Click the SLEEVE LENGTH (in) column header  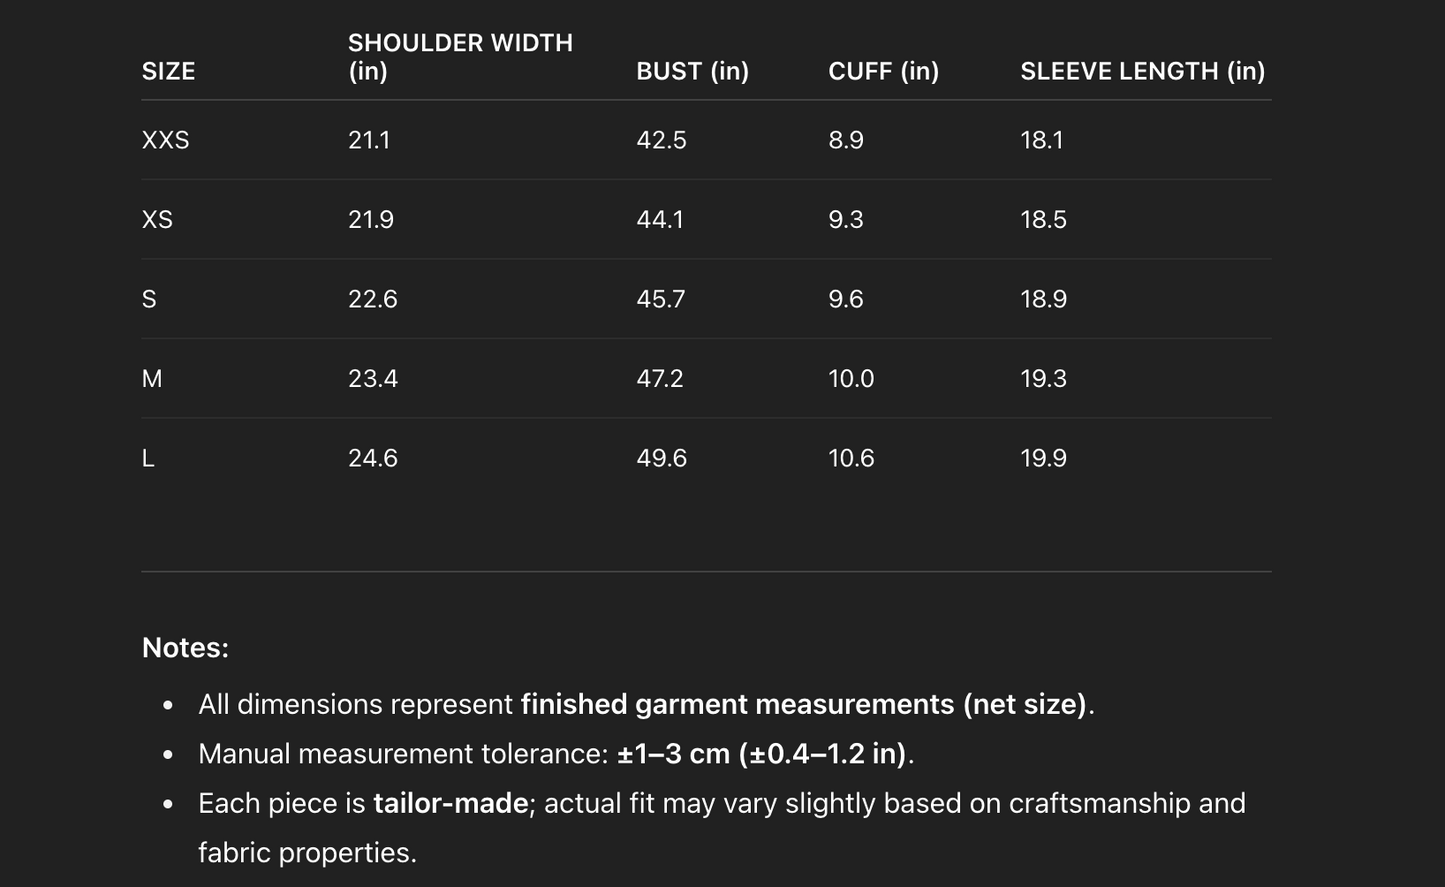click(x=1142, y=71)
